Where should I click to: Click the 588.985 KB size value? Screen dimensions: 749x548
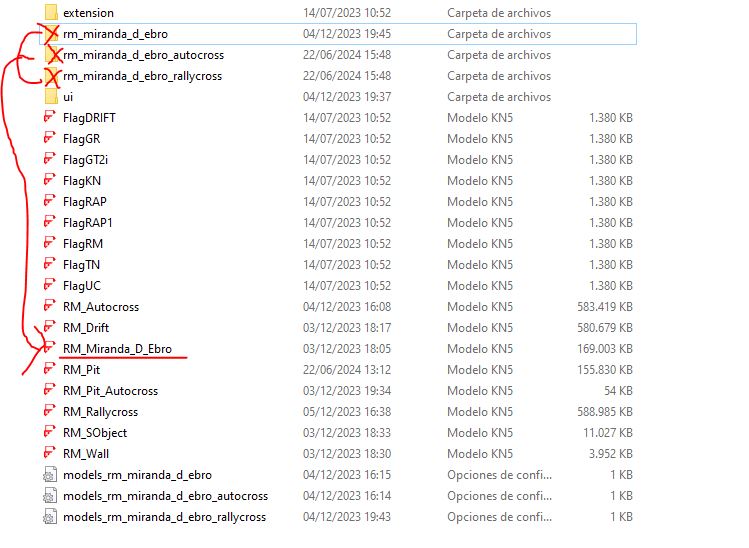point(605,412)
